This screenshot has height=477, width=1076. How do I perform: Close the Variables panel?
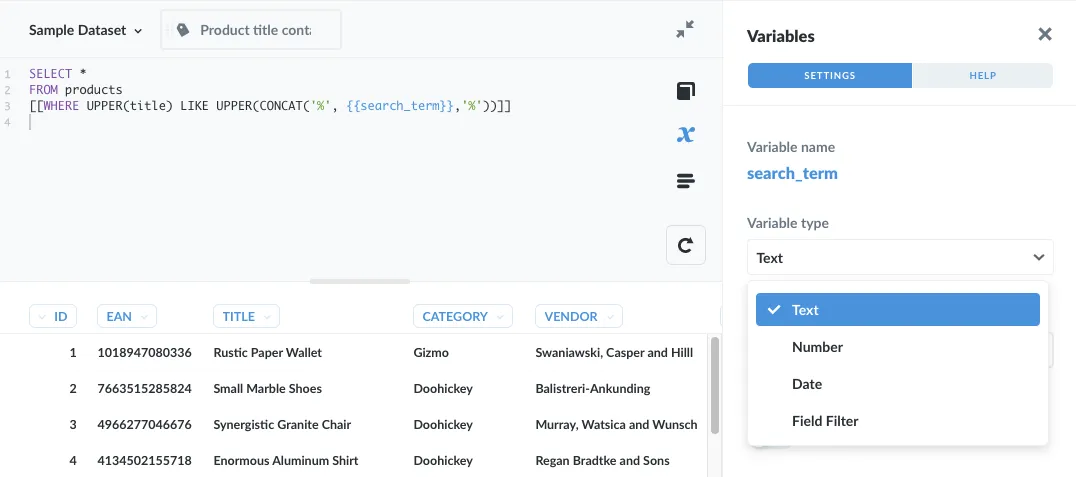pyautogui.click(x=1045, y=35)
